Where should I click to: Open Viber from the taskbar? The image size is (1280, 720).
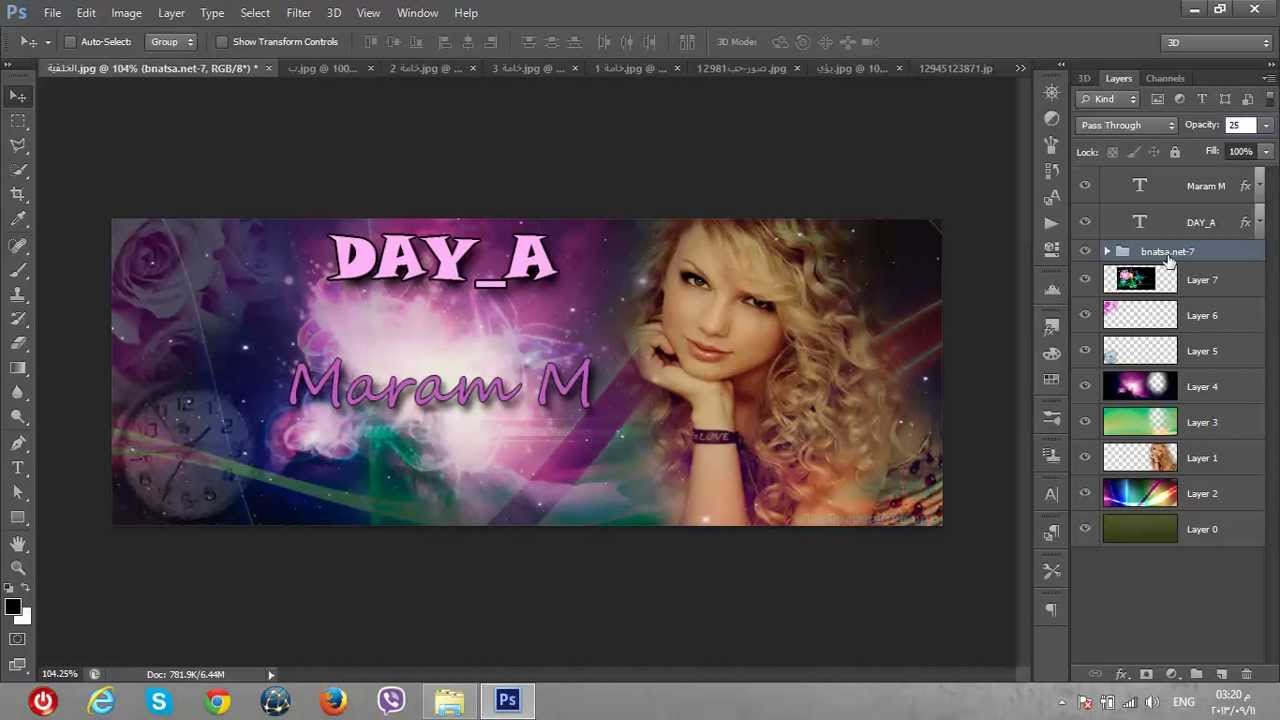pos(392,701)
